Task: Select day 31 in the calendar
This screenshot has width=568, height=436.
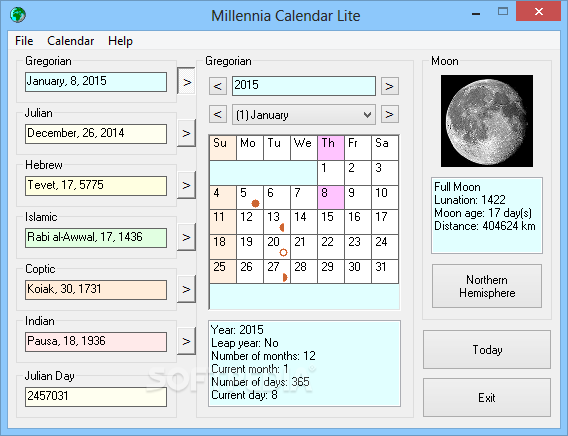Action: pyautogui.click(x=385, y=271)
